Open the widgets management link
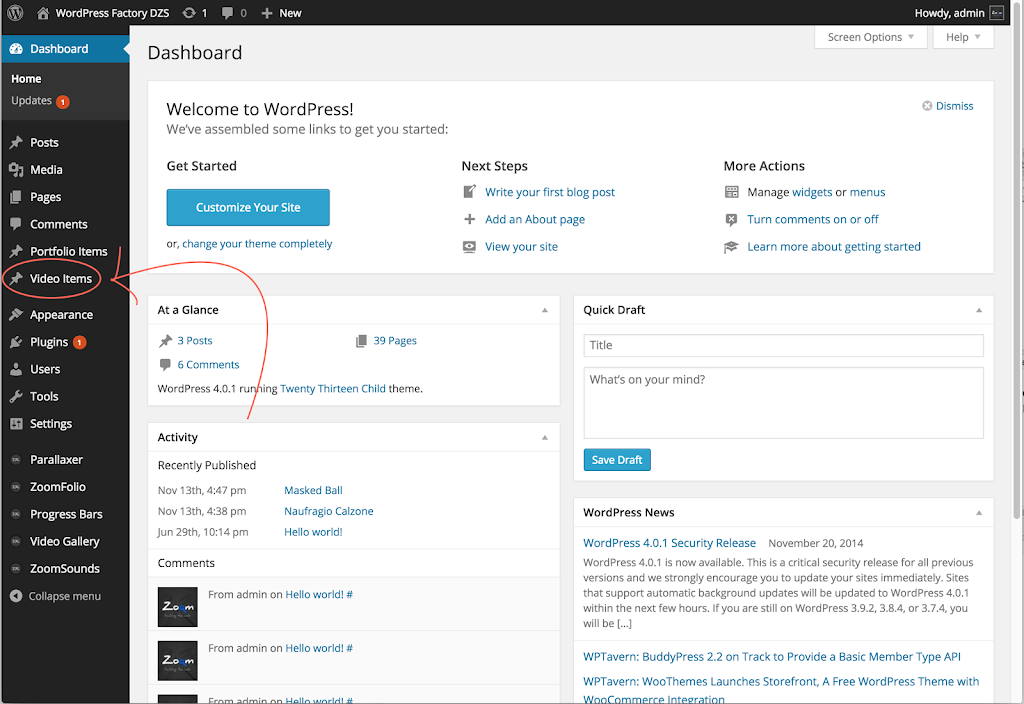The image size is (1024, 704). coord(812,192)
